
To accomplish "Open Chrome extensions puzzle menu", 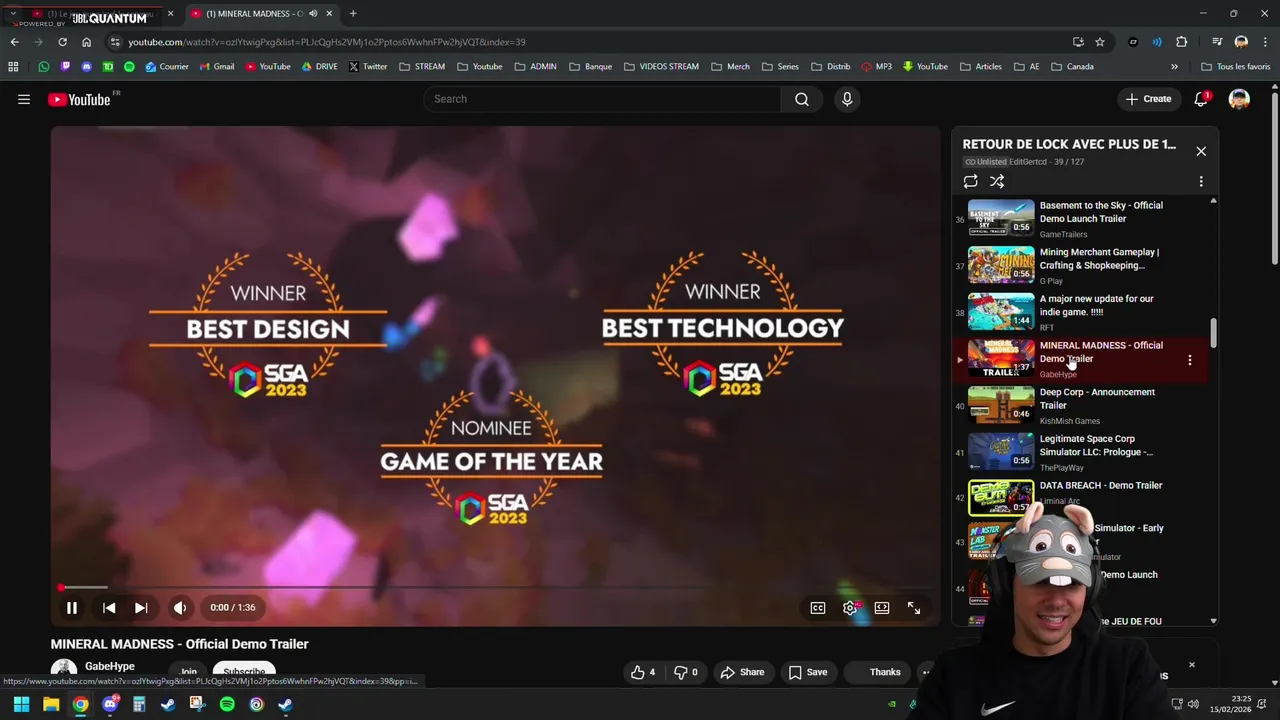I will pos(1182,42).
